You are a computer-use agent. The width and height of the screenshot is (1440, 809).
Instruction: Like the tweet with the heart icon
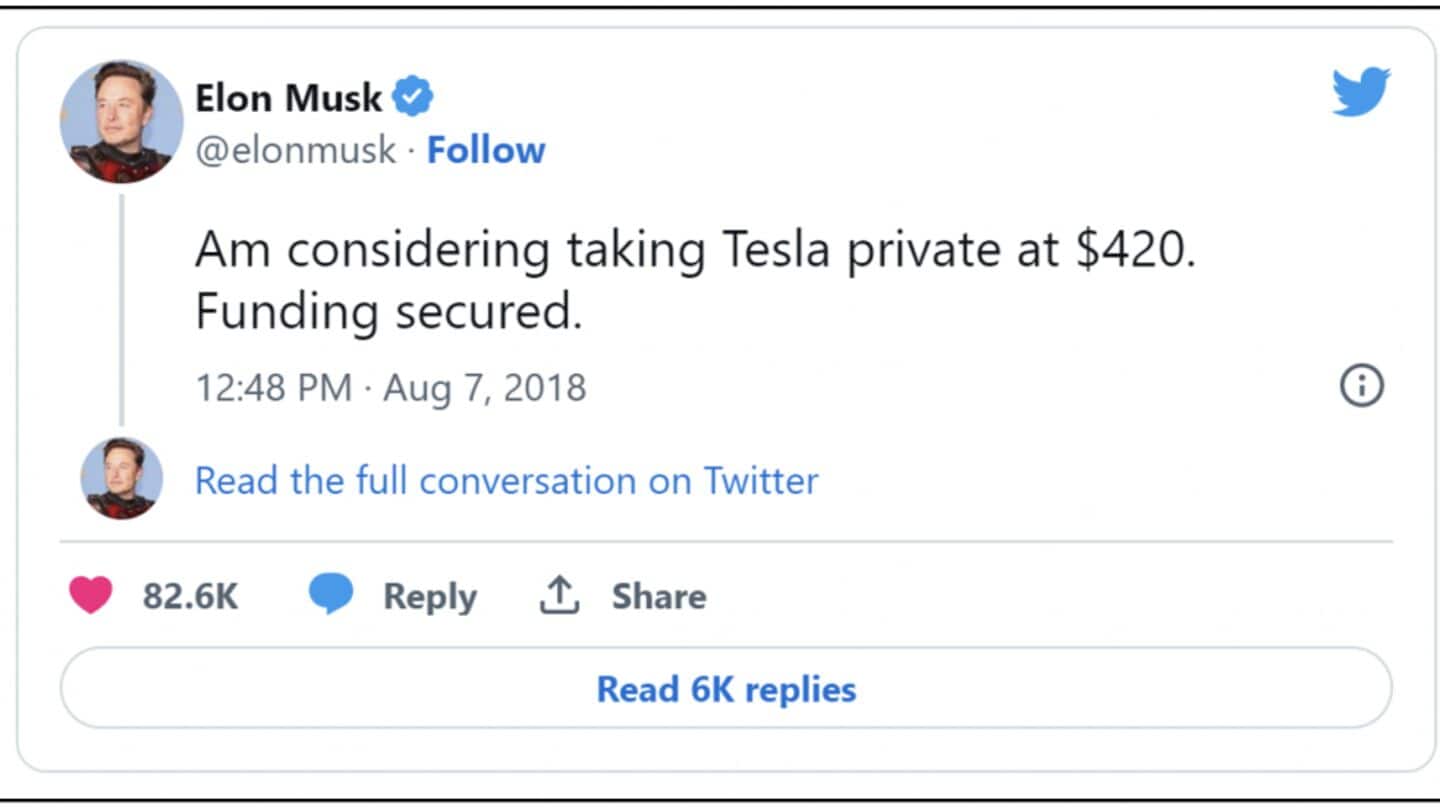coord(92,594)
